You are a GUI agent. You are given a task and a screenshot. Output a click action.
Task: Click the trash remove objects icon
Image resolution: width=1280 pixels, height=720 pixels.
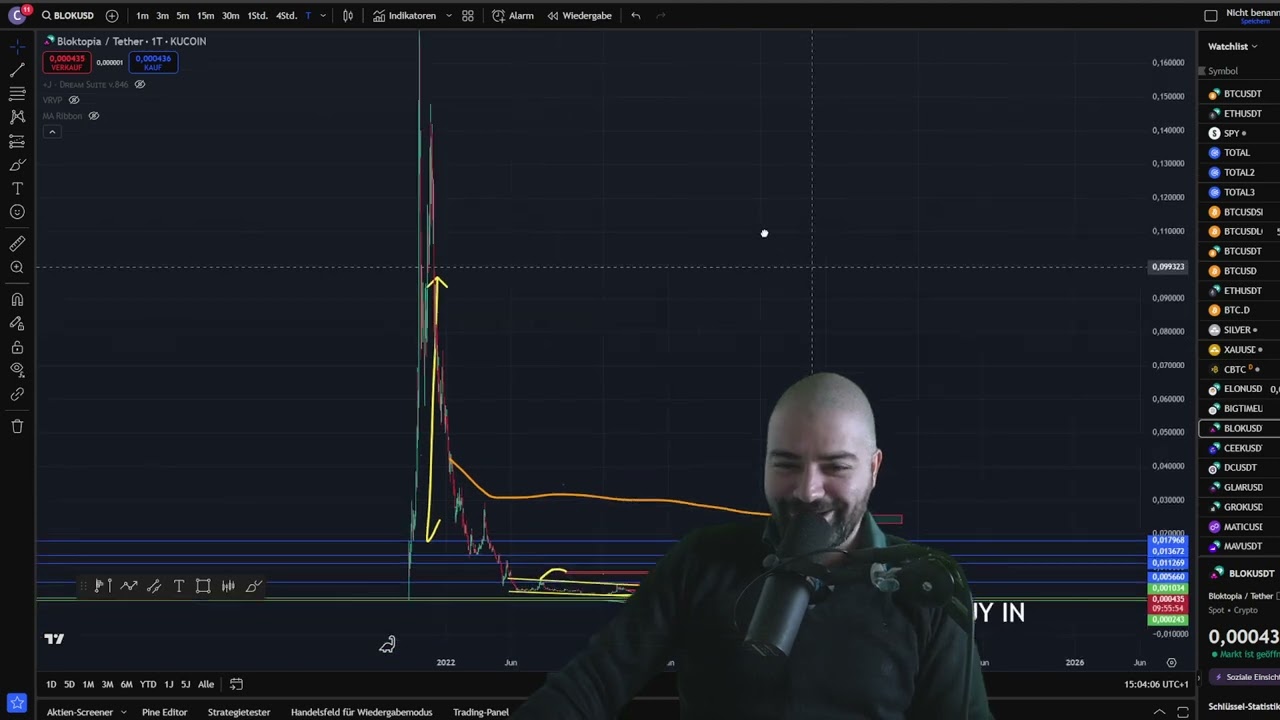click(x=17, y=426)
